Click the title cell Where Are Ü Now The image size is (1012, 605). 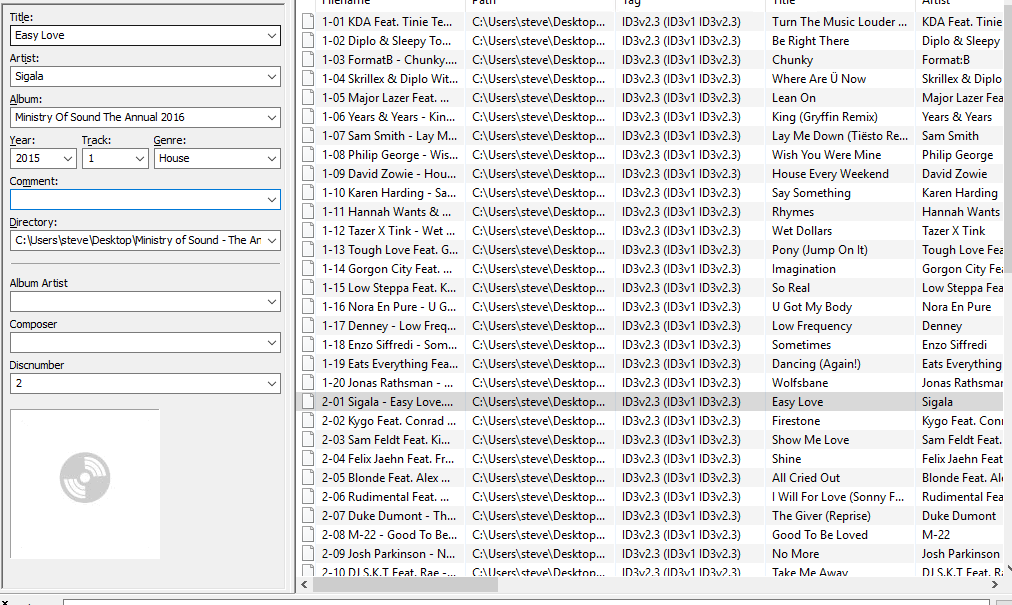(818, 79)
